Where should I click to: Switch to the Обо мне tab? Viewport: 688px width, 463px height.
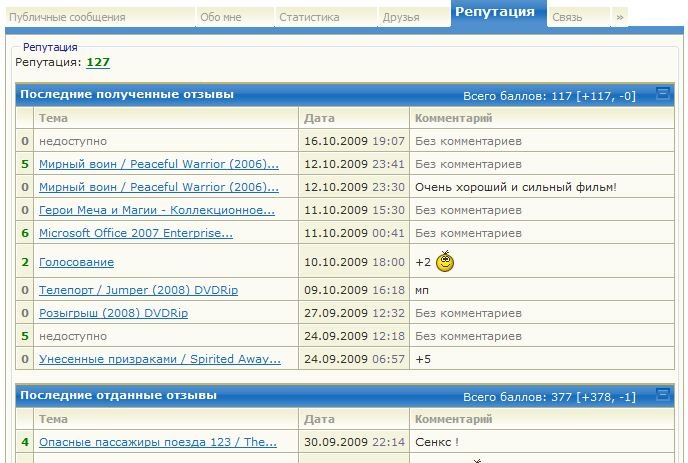click(235, 17)
